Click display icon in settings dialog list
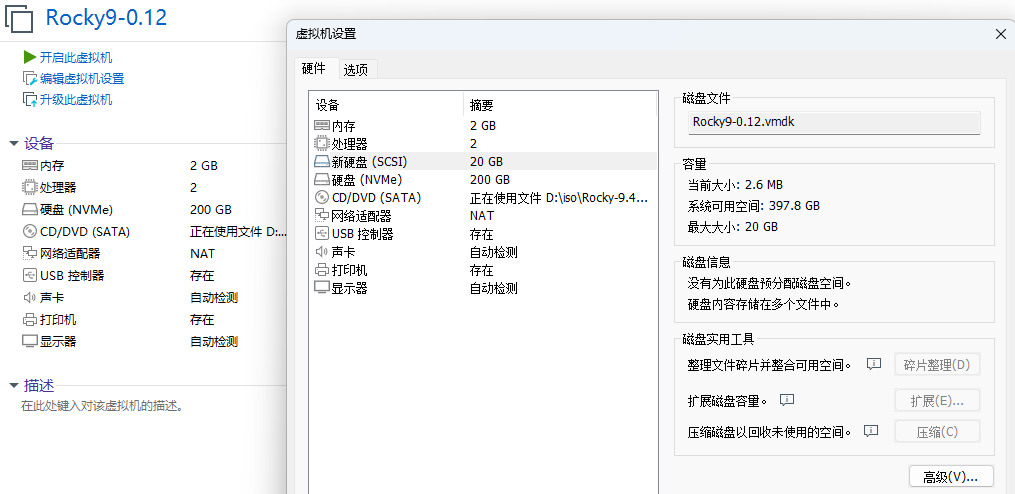Image resolution: width=1015 pixels, height=494 pixels. click(x=322, y=288)
